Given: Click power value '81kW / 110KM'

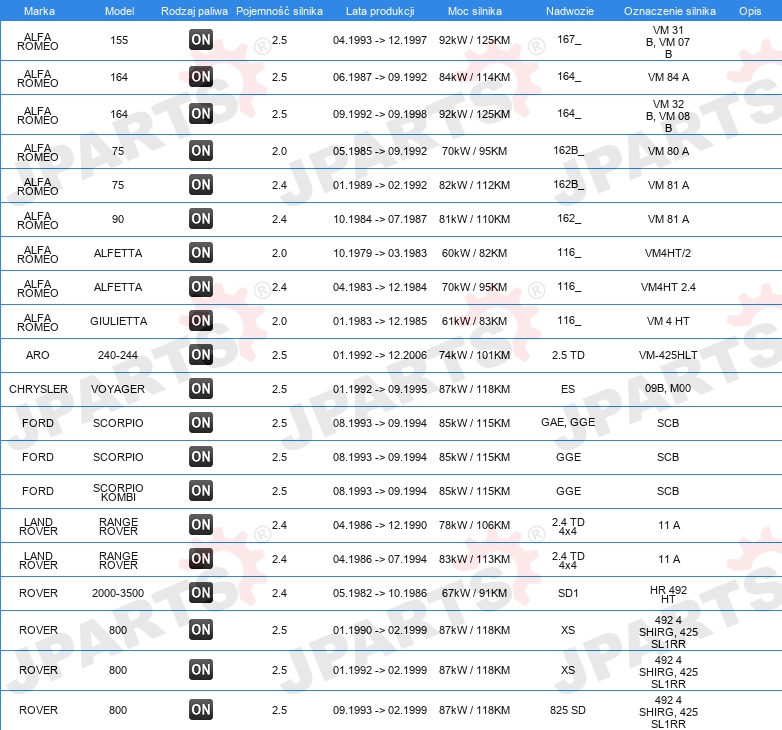Looking at the screenshot, I should coord(474,219).
